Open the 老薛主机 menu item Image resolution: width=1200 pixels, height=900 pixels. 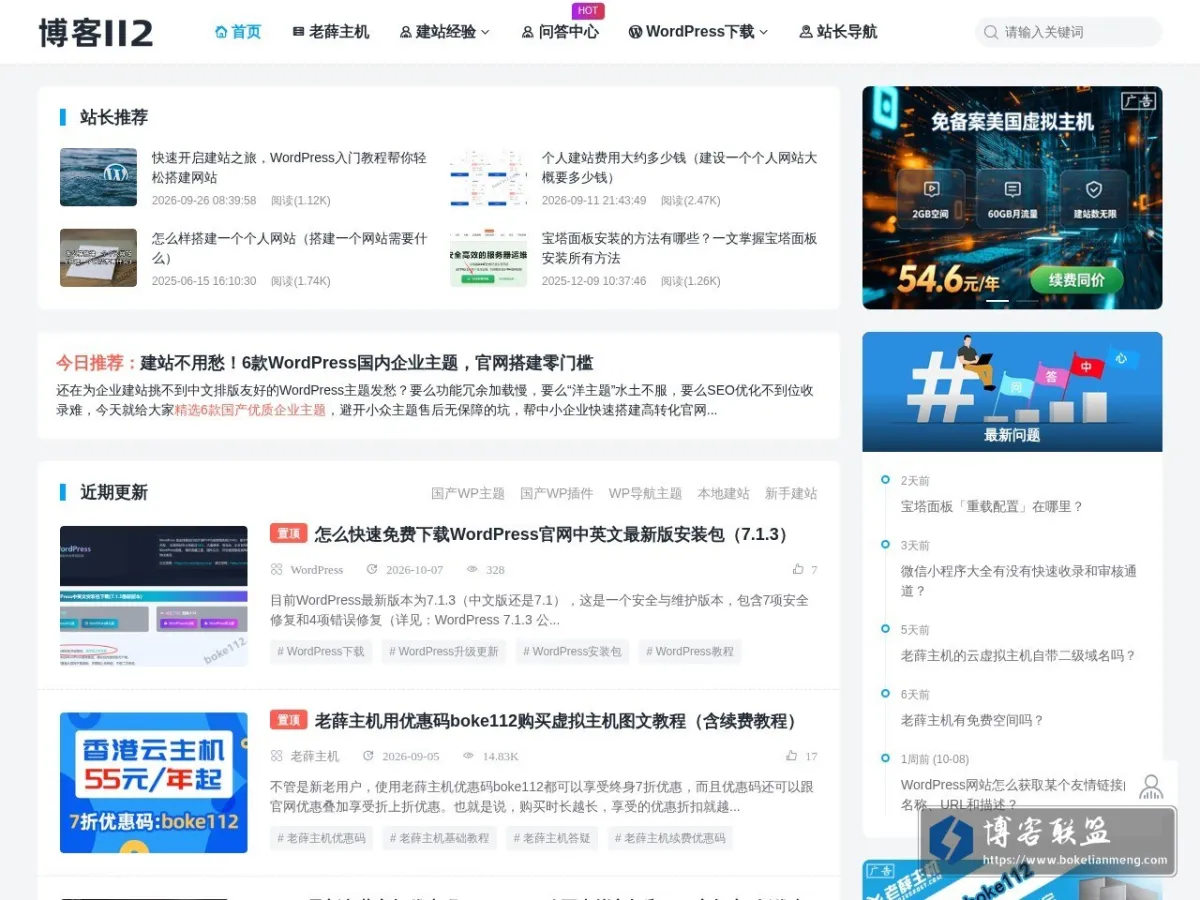[330, 32]
